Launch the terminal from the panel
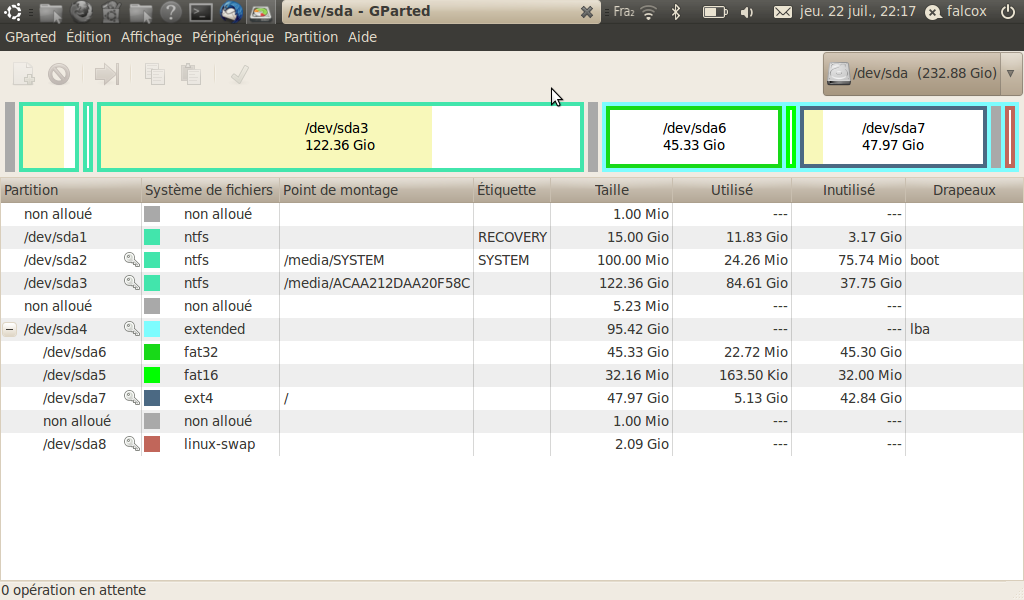This screenshot has width=1024, height=600. pos(200,11)
